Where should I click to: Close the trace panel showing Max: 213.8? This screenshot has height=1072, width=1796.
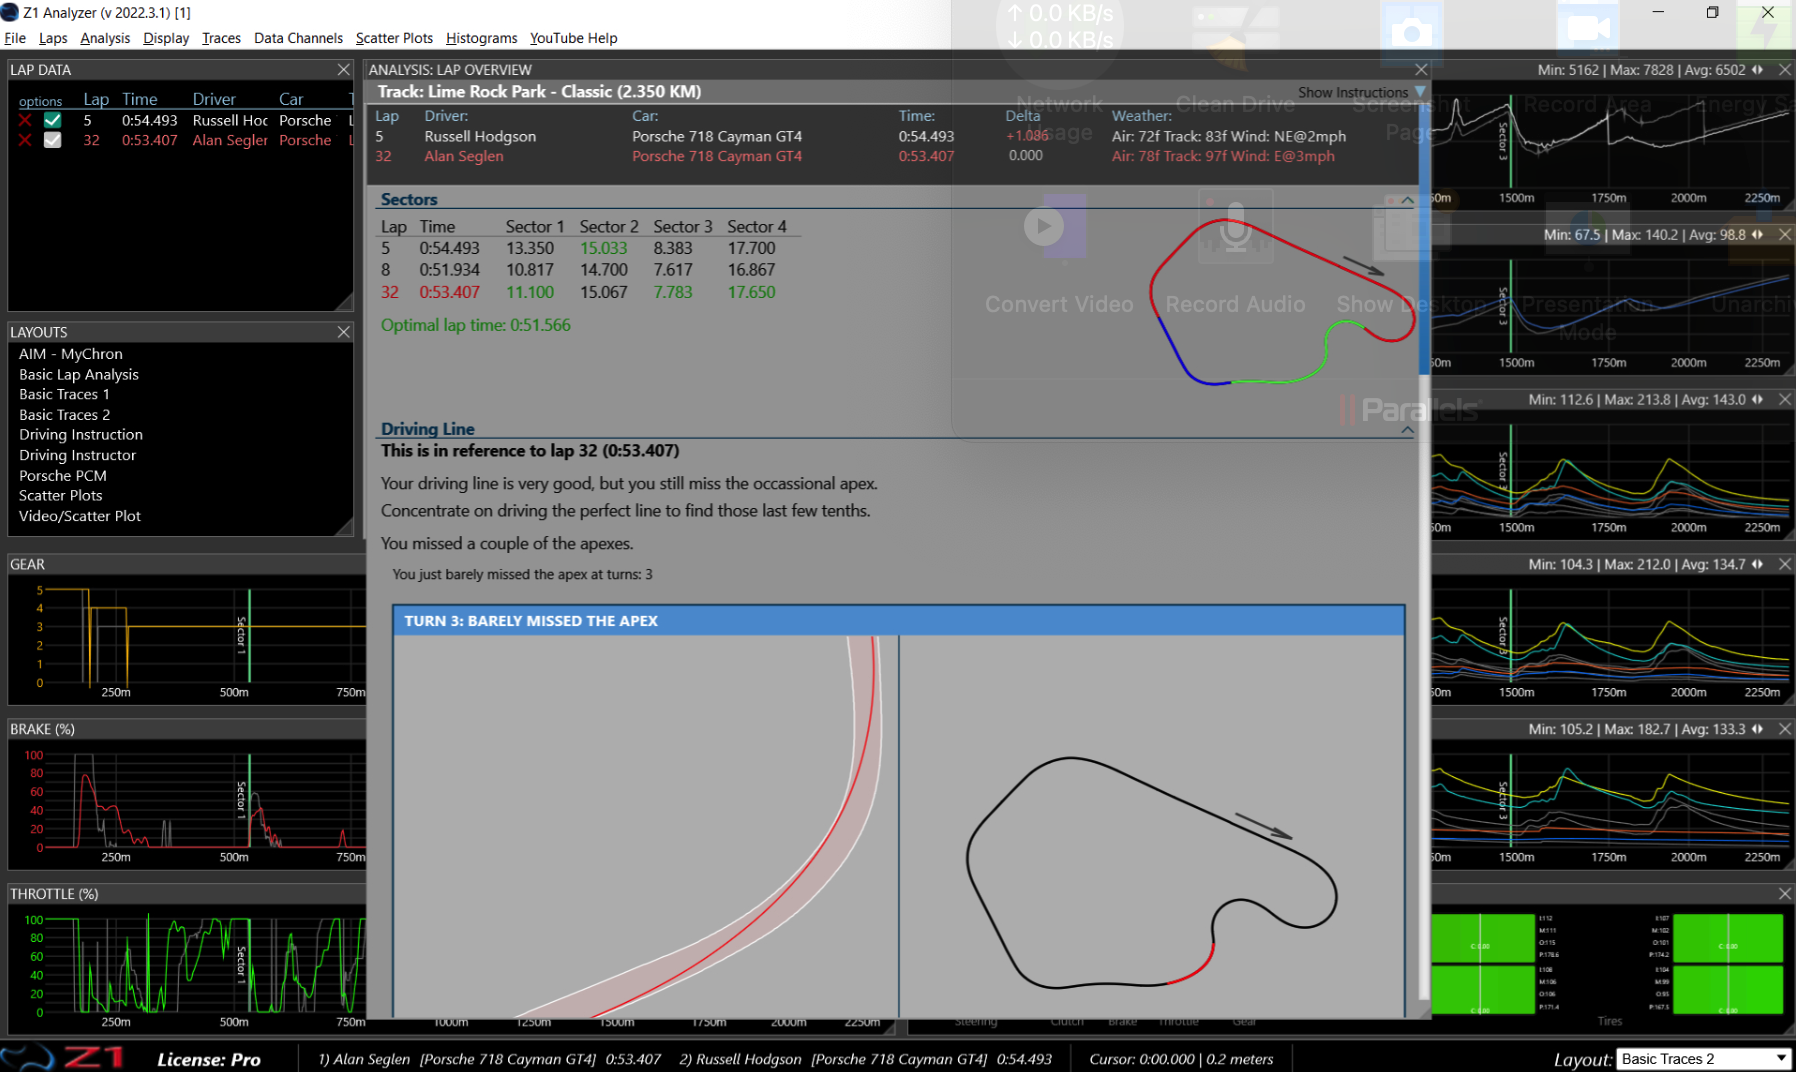(x=1785, y=399)
